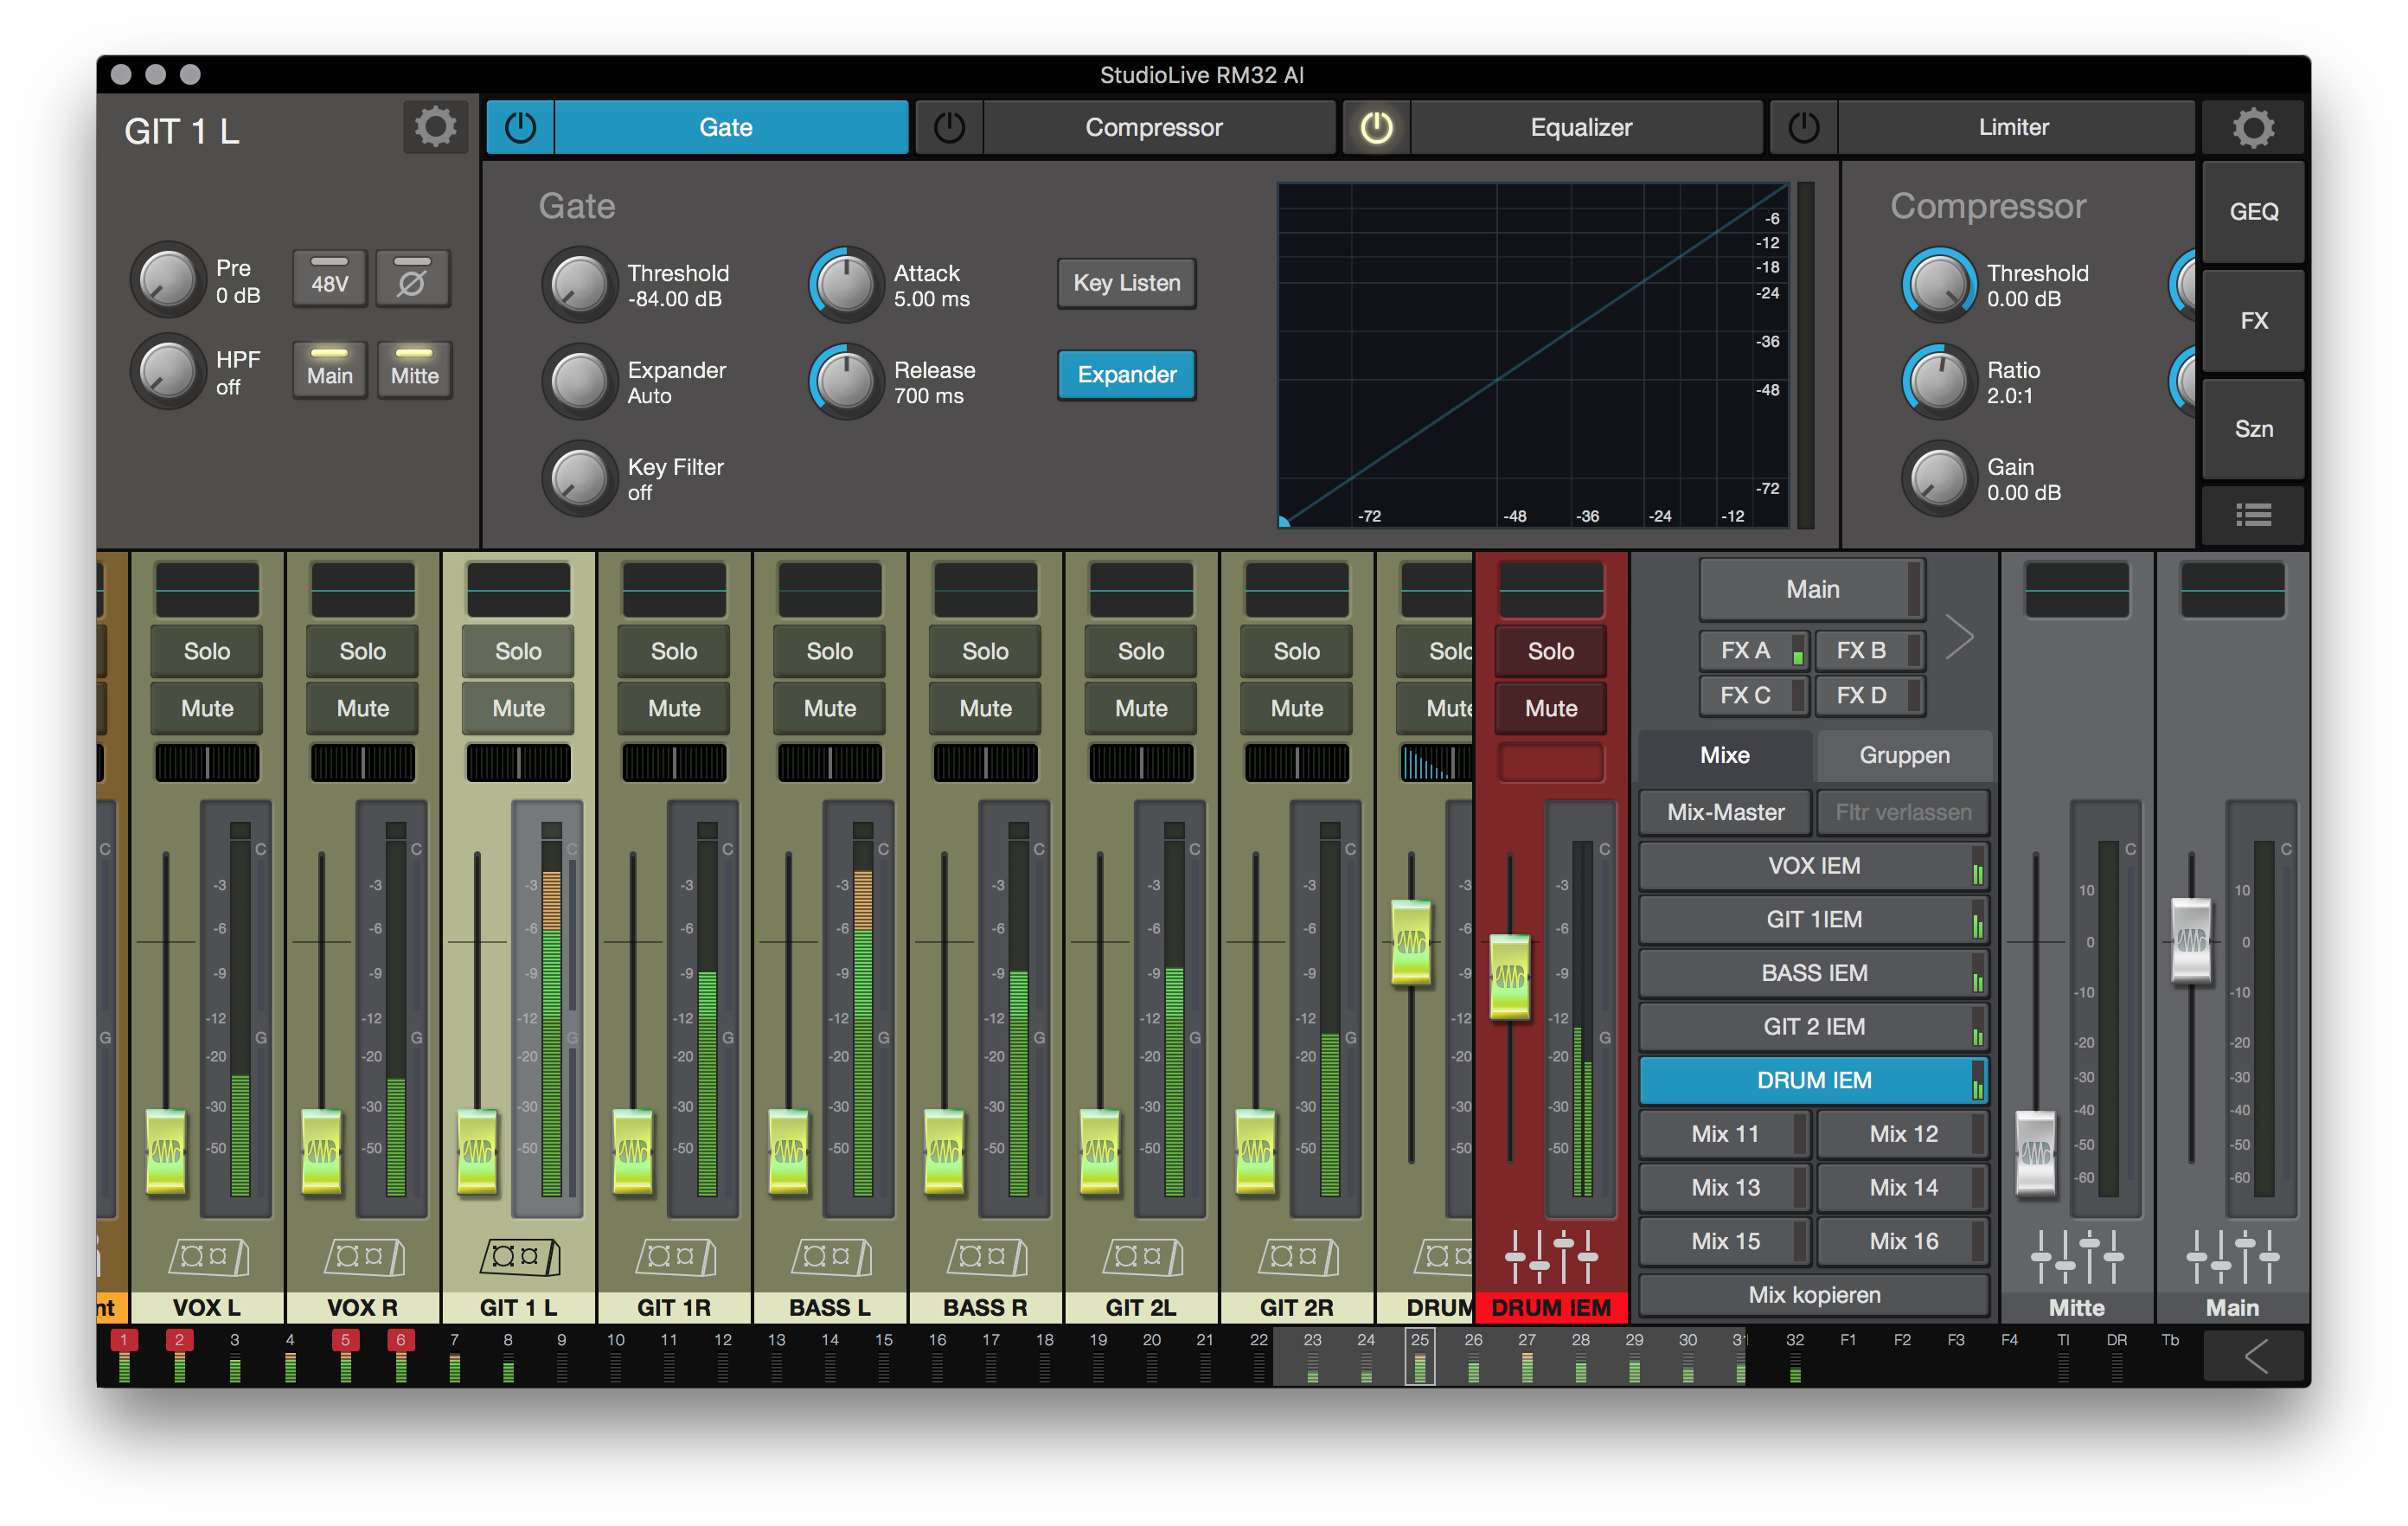
Task: Click the GIT 2L fat channel icon
Action: 1142,1256
